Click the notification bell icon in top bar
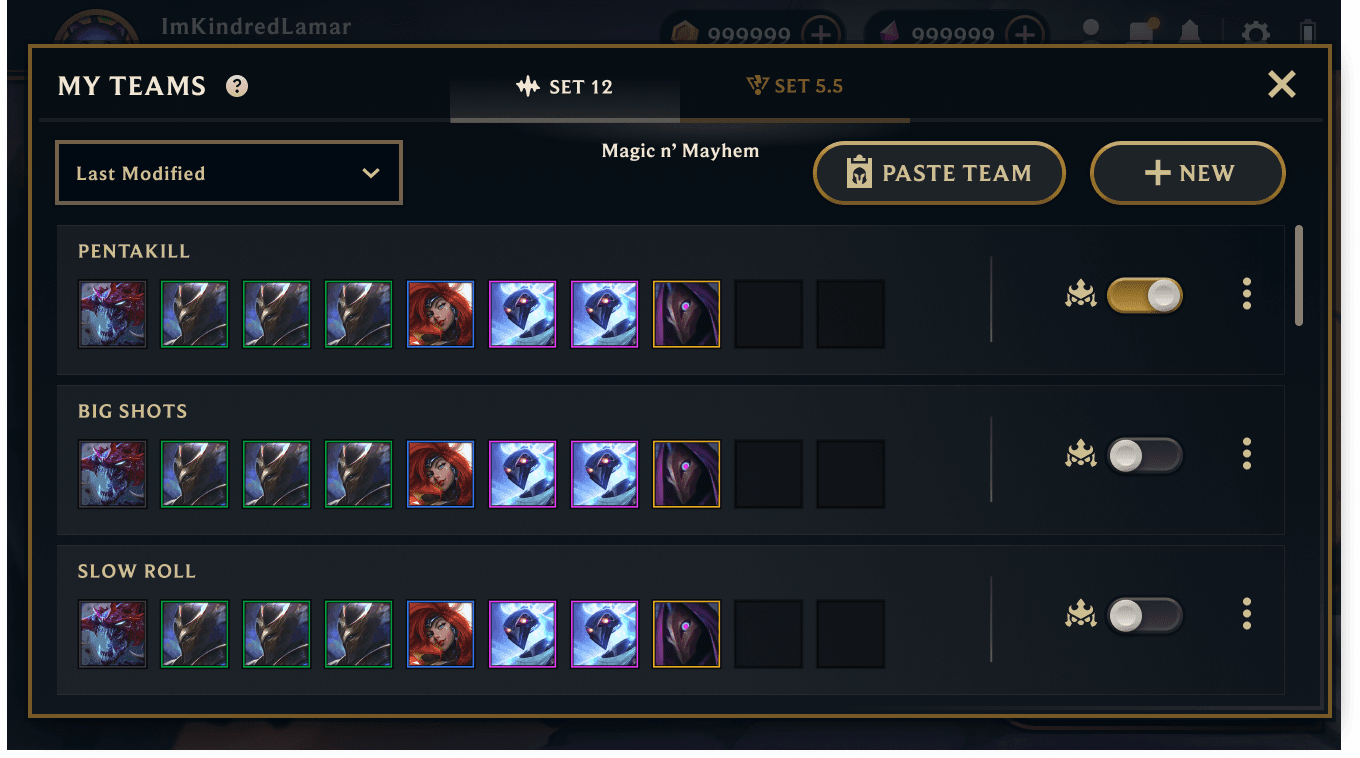 tap(1189, 33)
